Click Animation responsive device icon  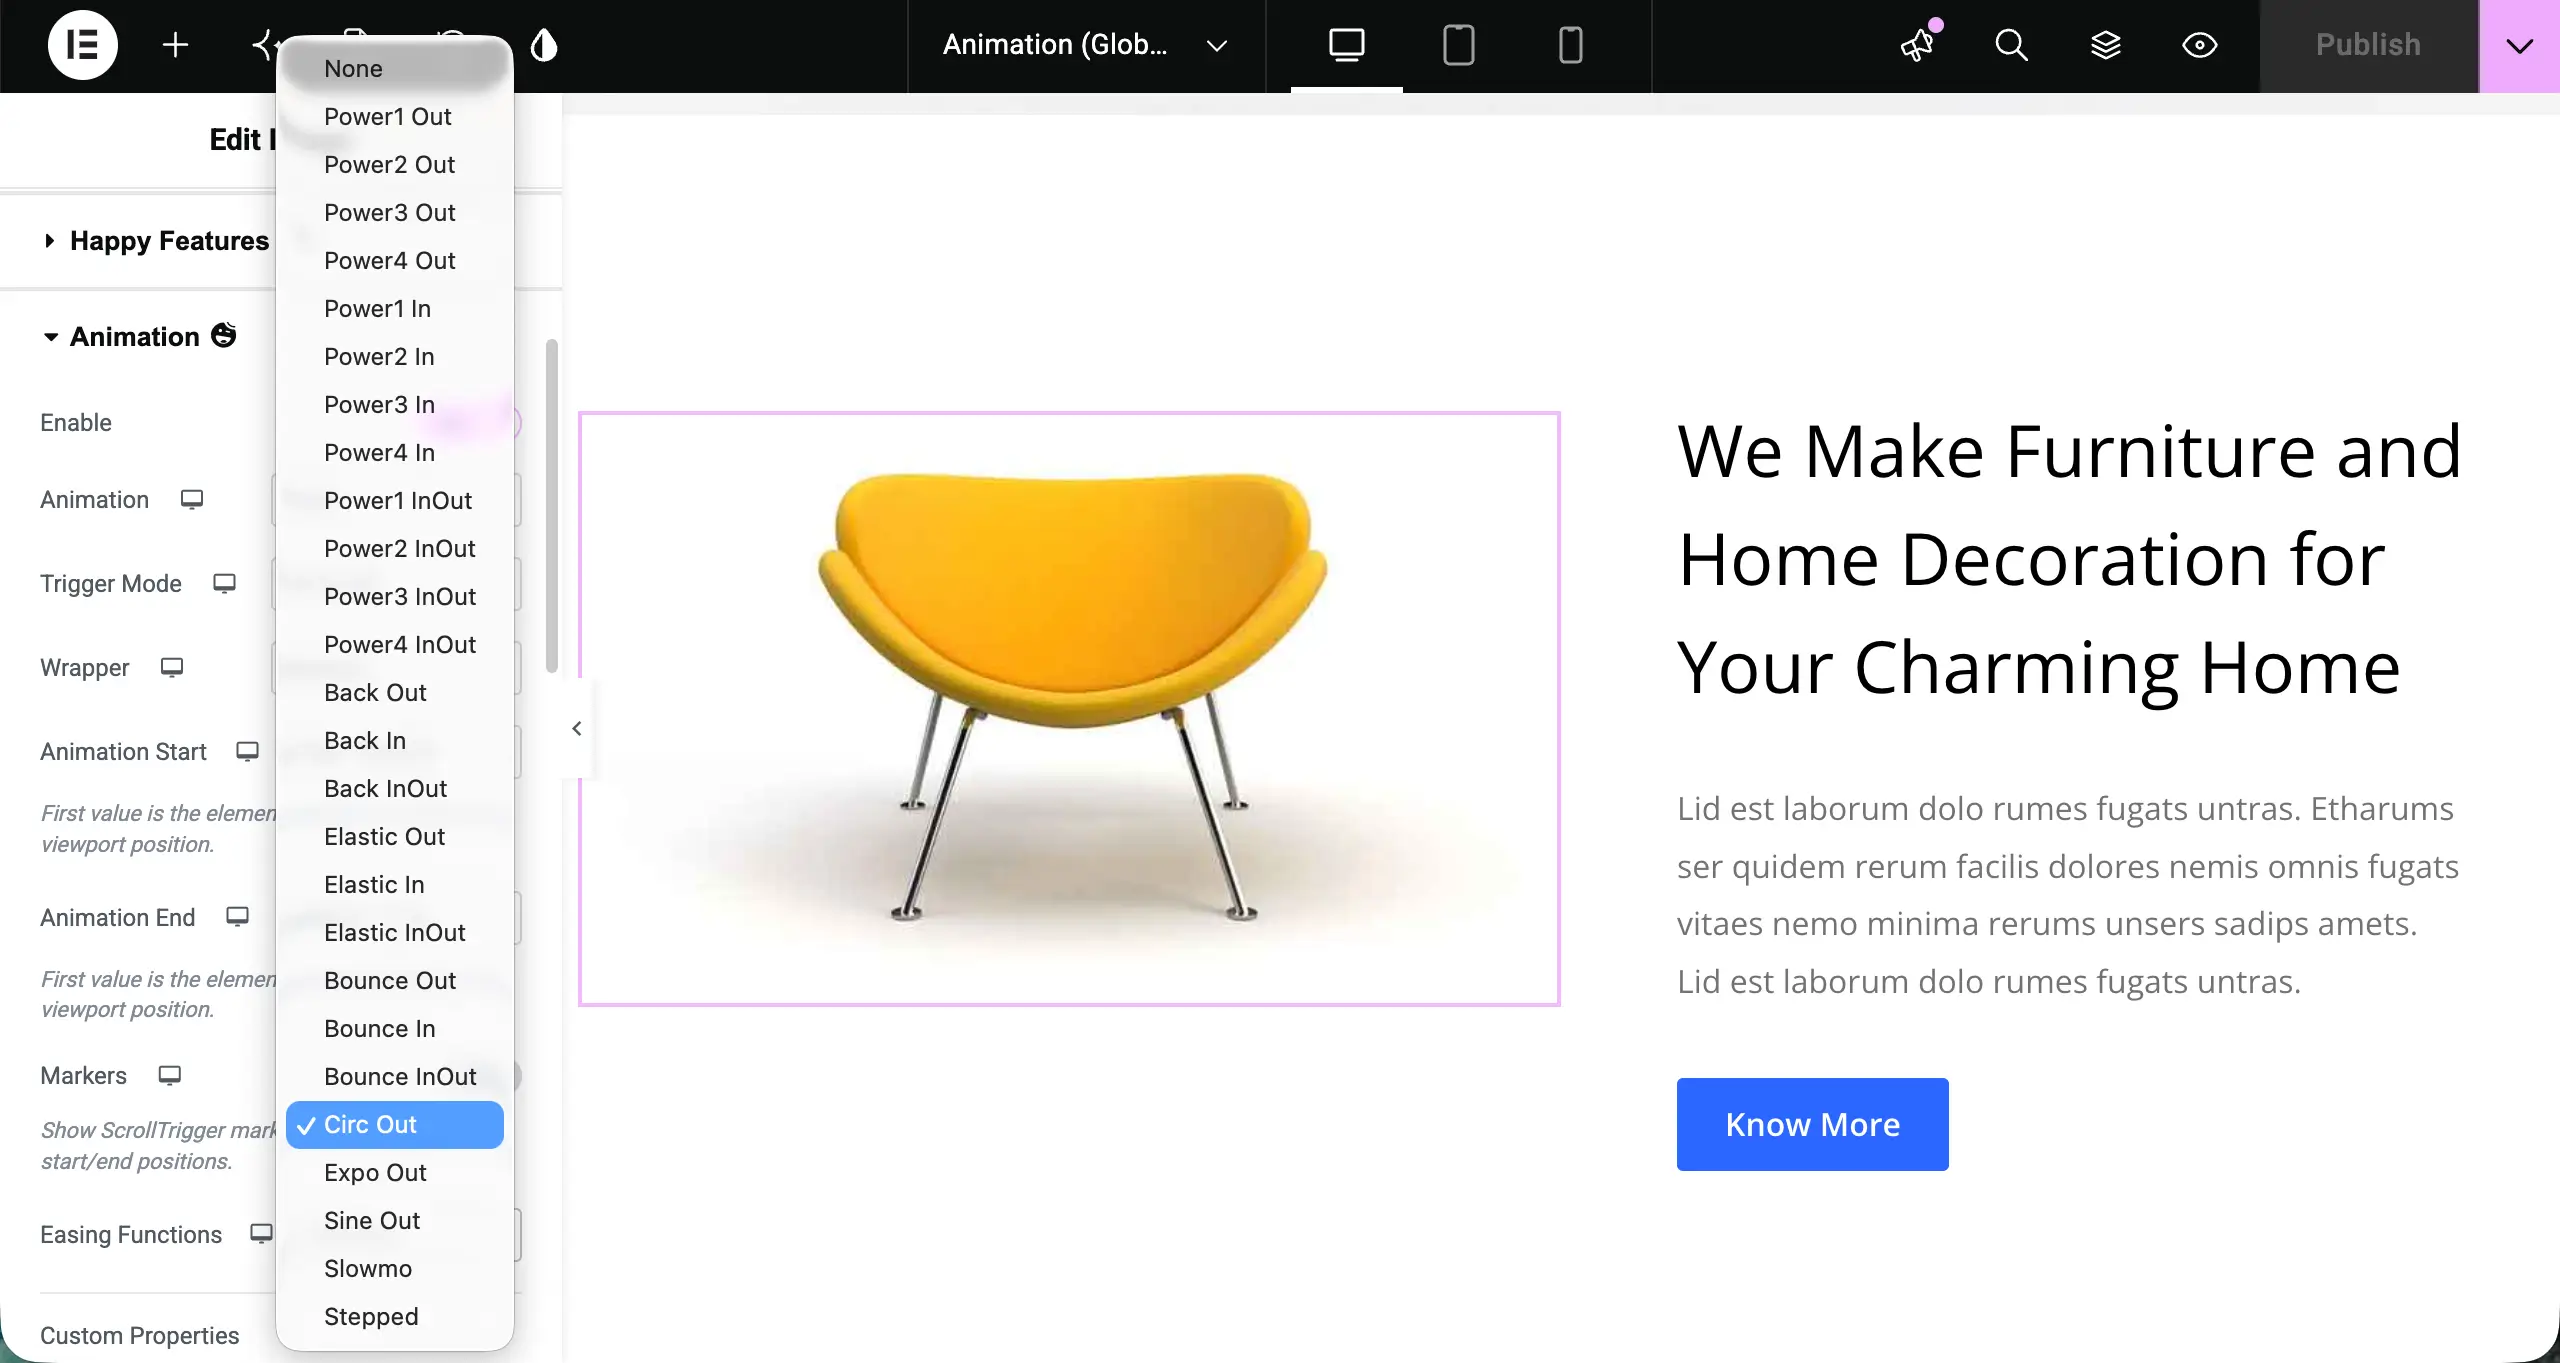coord(192,499)
